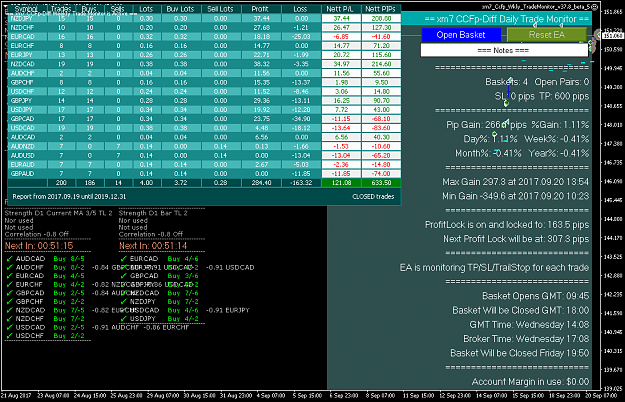Click "Max Gain 297.3 at 2017.09.20 13:54" line
Viewport: 625px width, 402px height.
point(515,182)
